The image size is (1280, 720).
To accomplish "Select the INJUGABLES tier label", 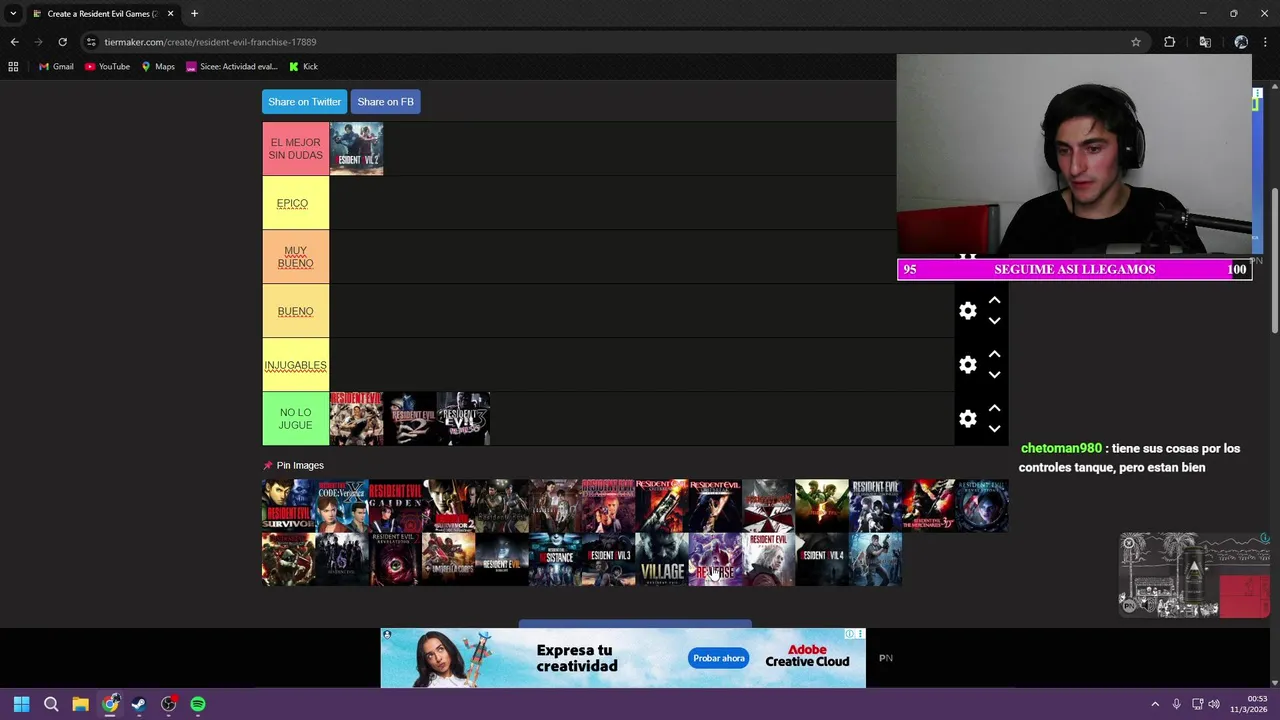I will coord(295,365).
